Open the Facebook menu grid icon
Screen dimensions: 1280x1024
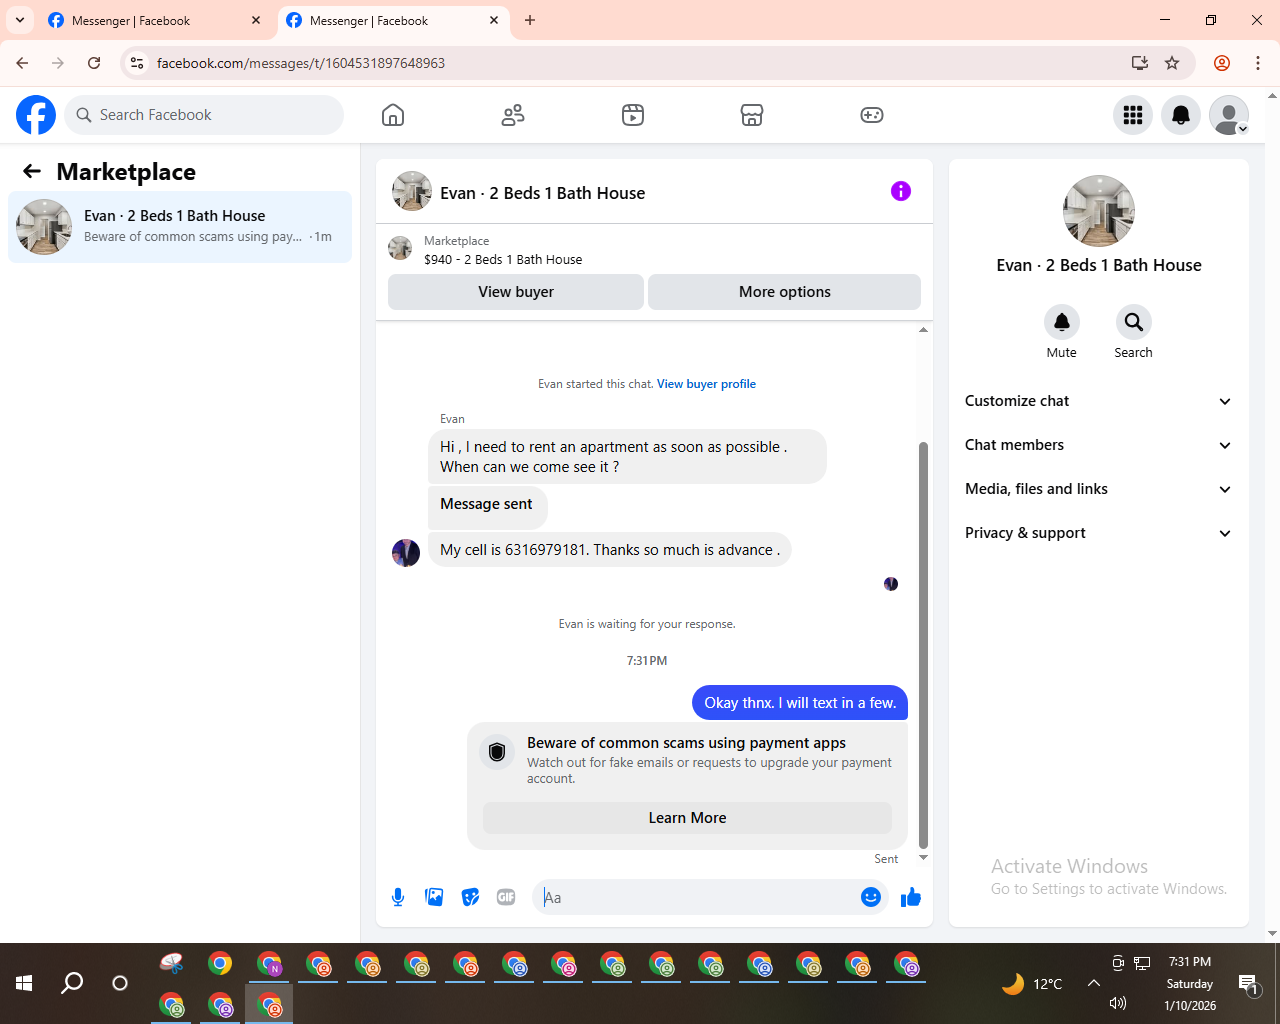tap(1133, 115)
